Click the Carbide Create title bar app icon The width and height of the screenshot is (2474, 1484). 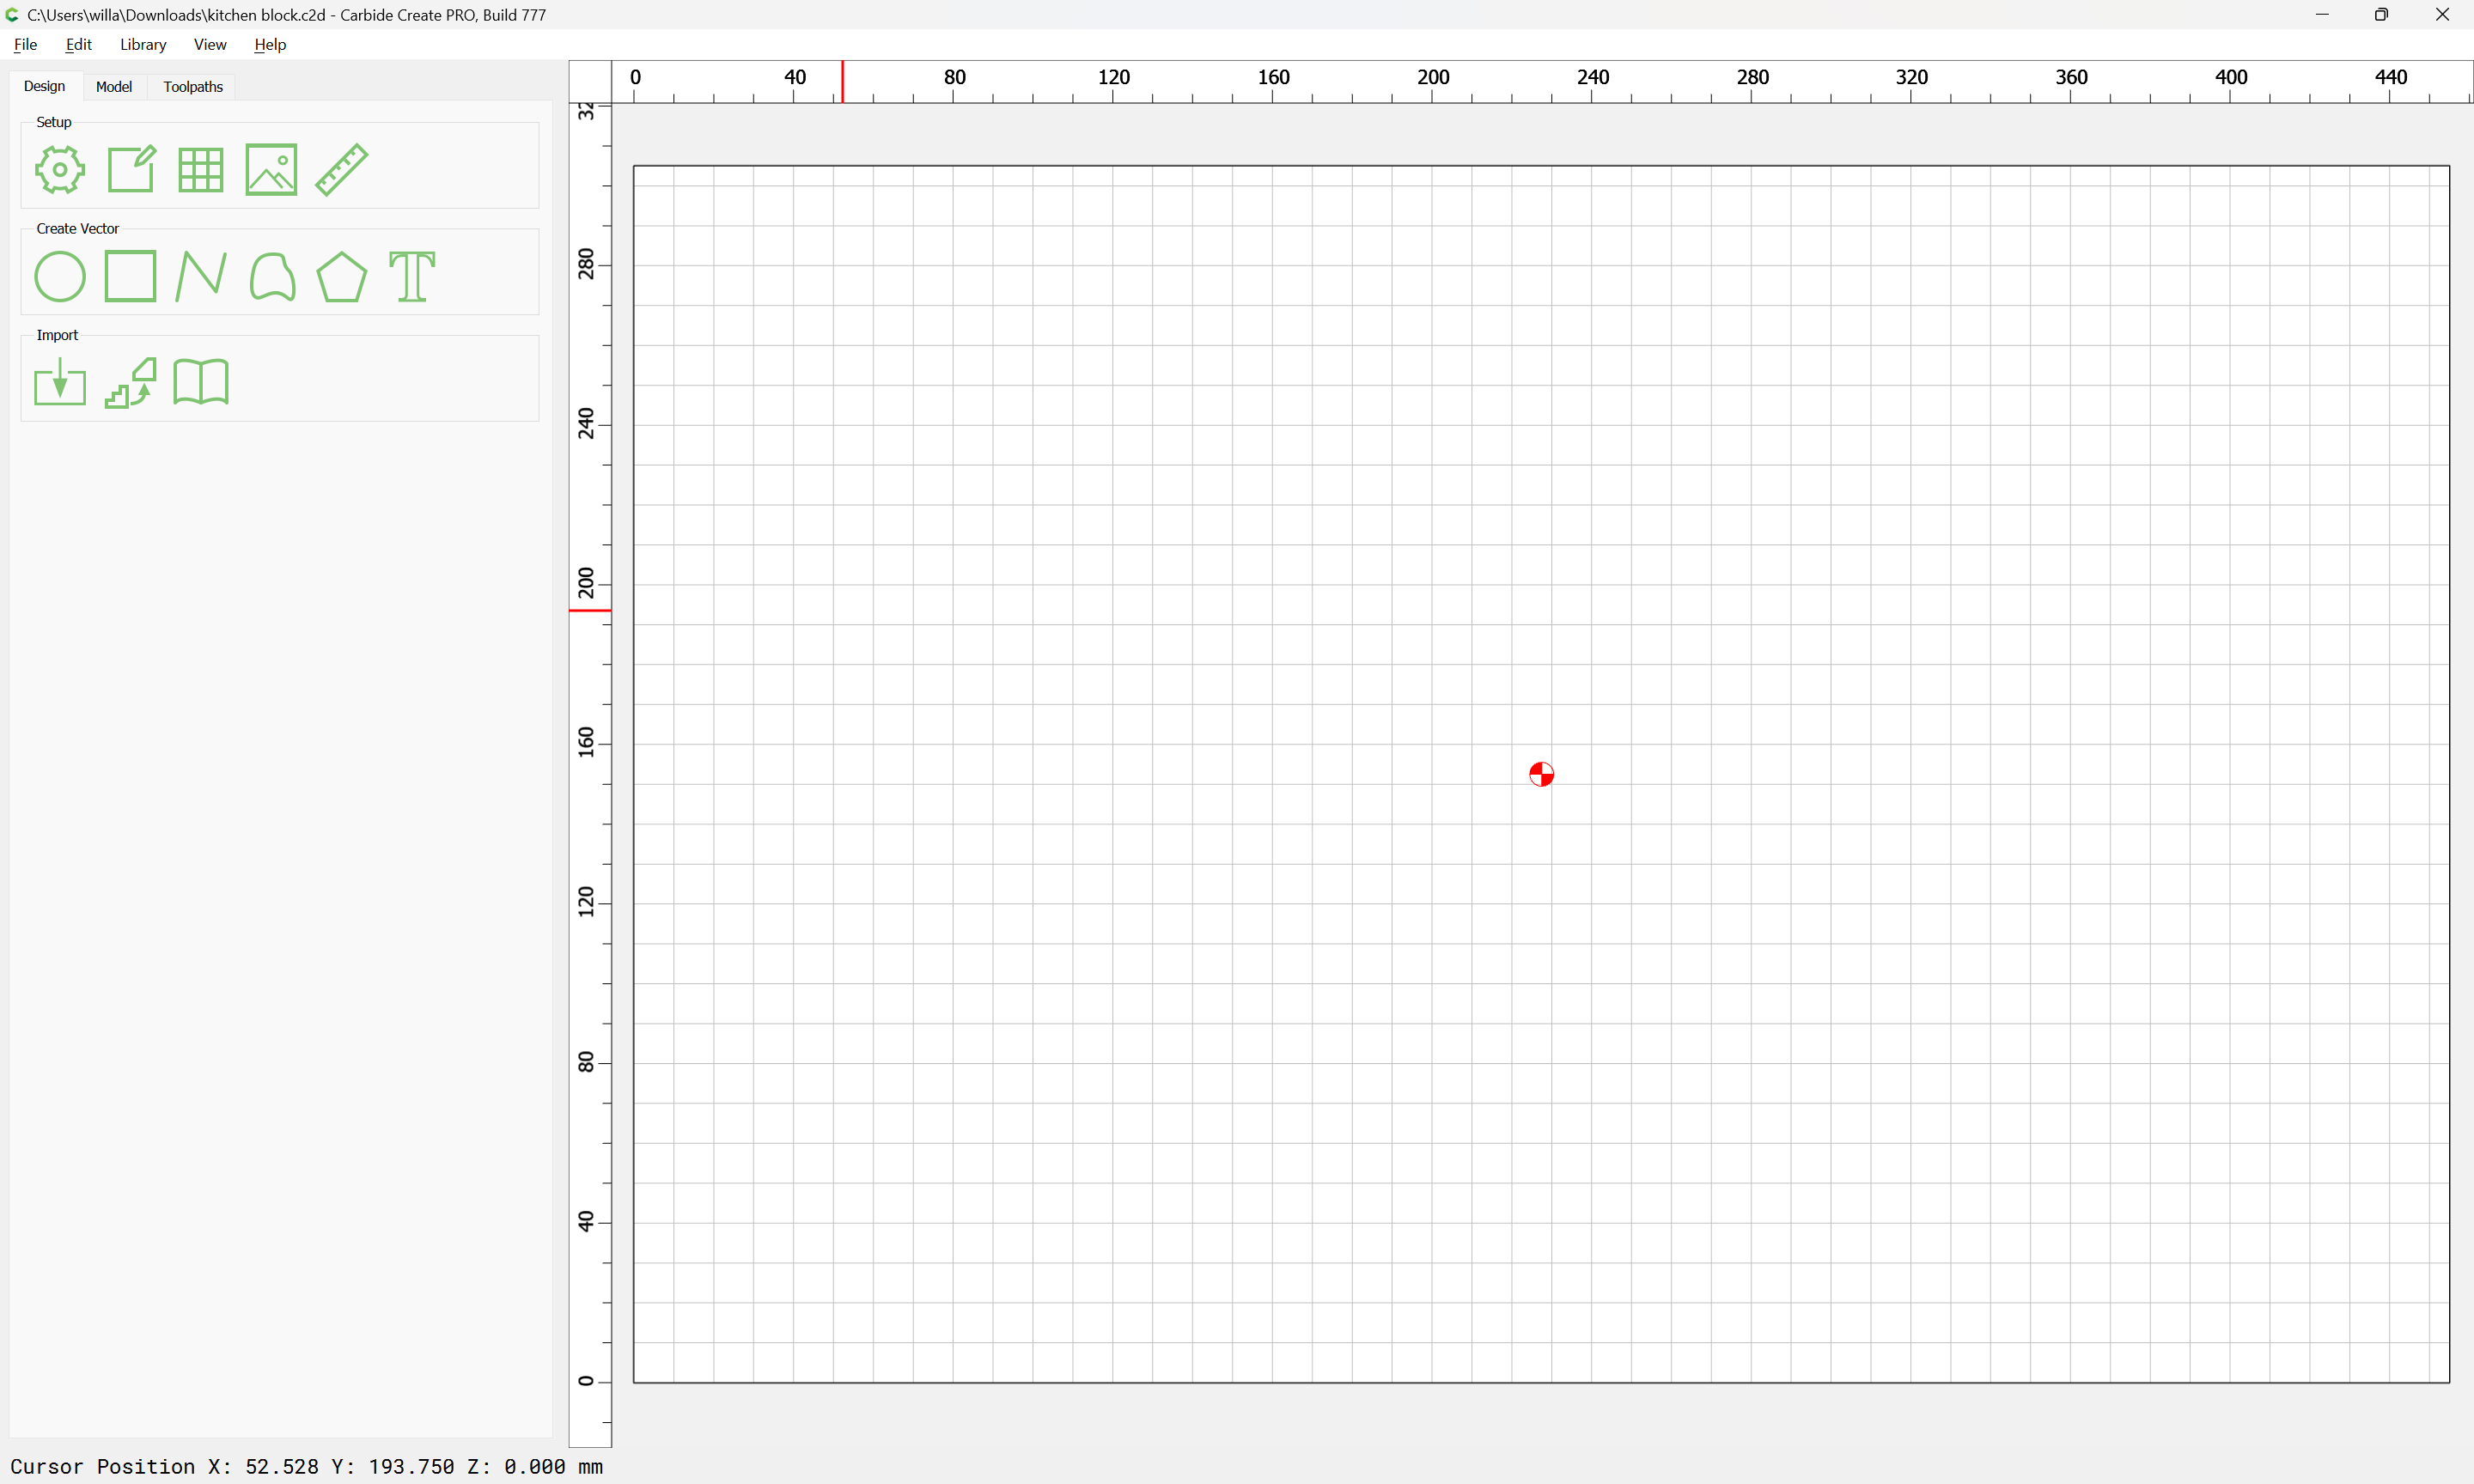coord(13,15)
